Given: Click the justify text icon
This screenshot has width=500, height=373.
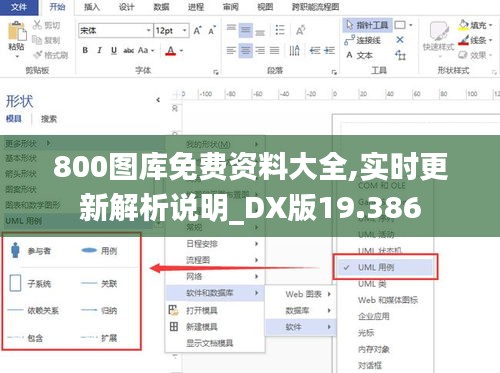Looking at the screenshot, I should [274, 50].
